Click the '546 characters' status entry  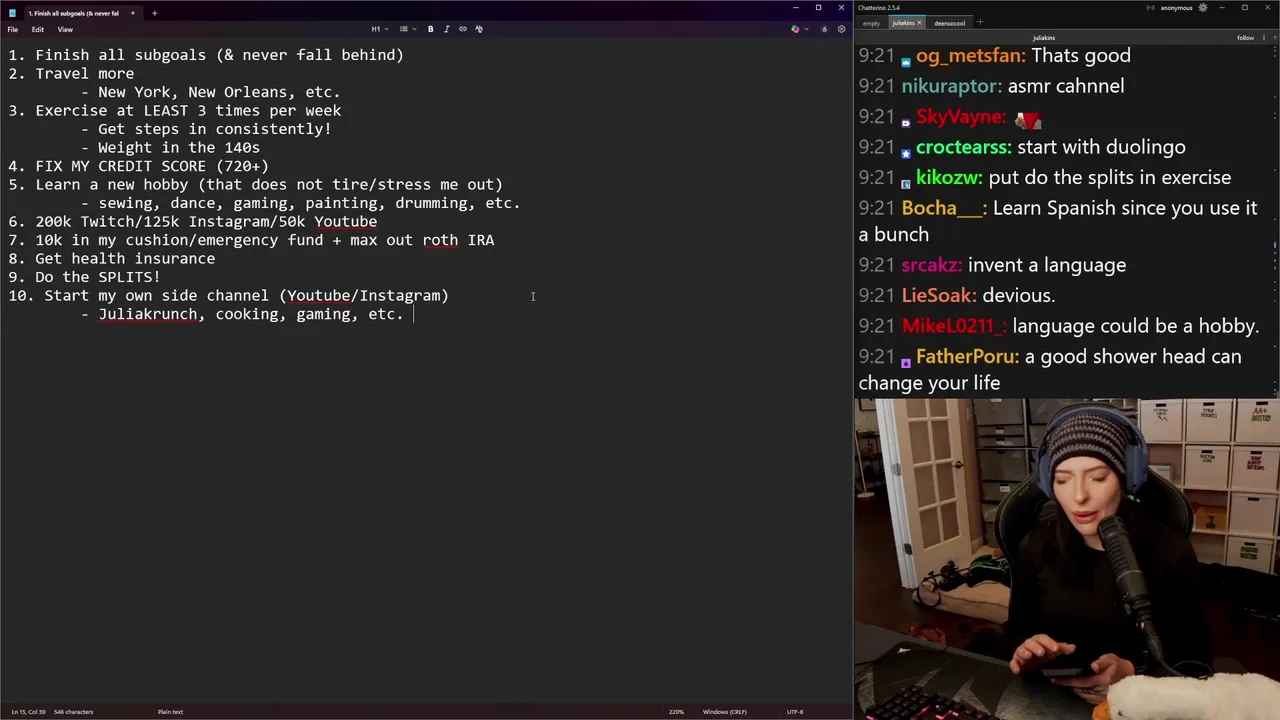click(73, 712)
